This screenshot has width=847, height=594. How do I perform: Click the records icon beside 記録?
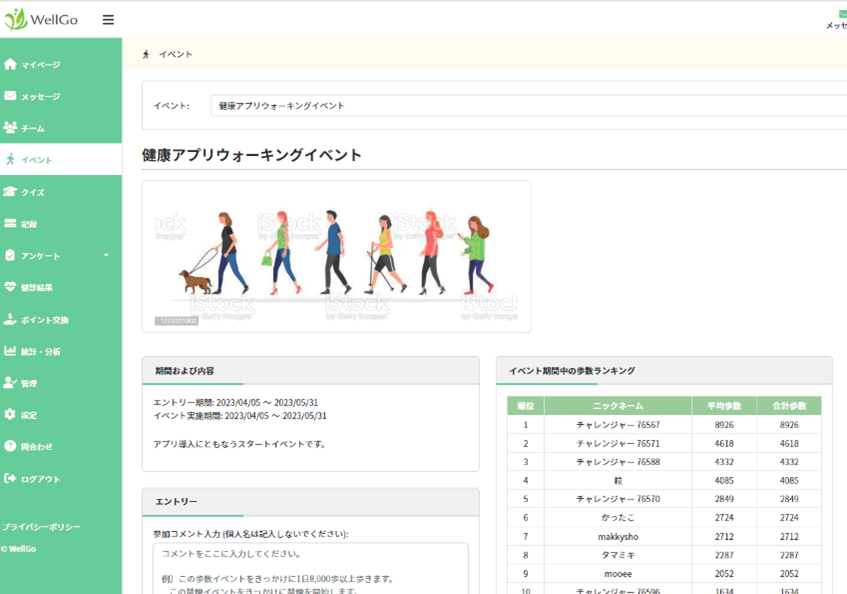point(10,224)
